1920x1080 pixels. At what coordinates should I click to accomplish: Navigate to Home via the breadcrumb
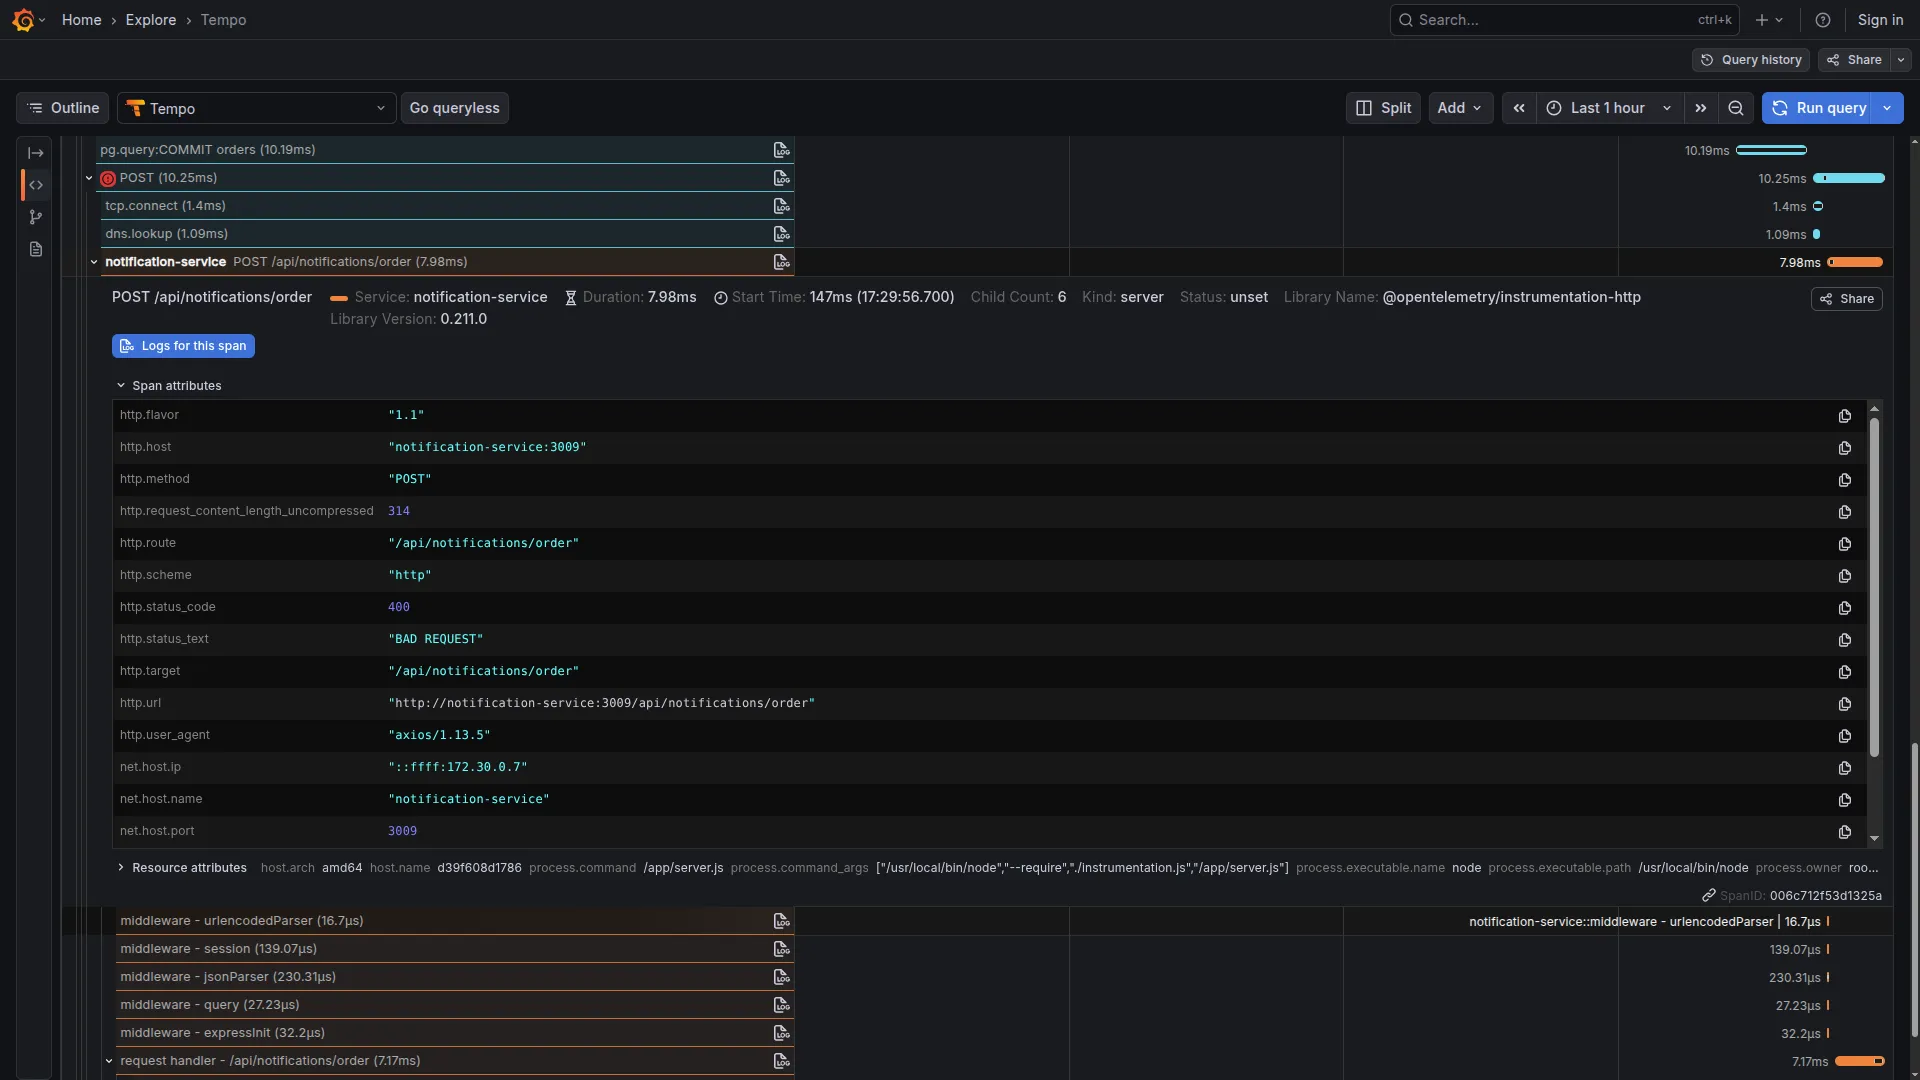click(x=81, y=20)
